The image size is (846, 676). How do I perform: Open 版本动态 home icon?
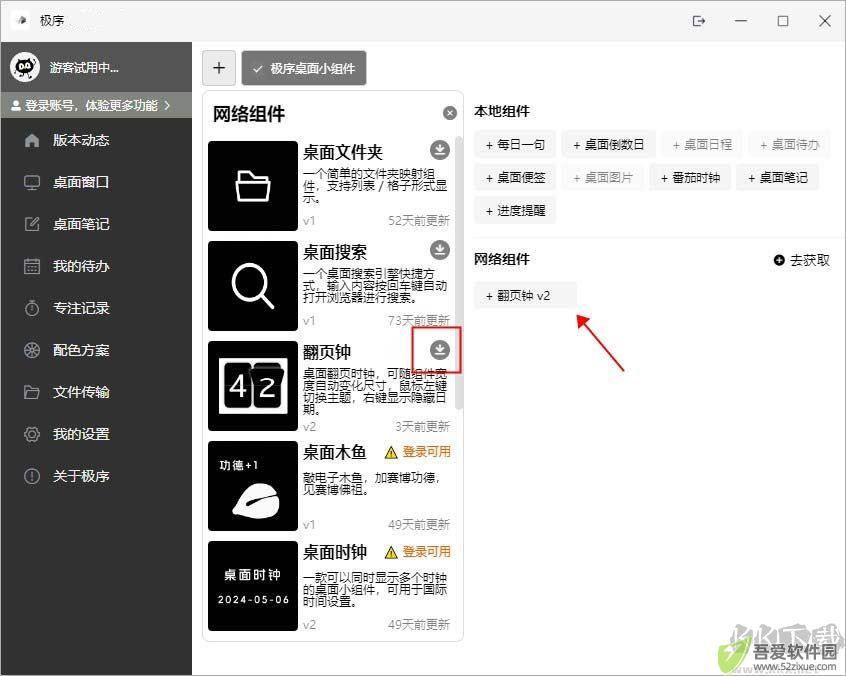point(32,140)
